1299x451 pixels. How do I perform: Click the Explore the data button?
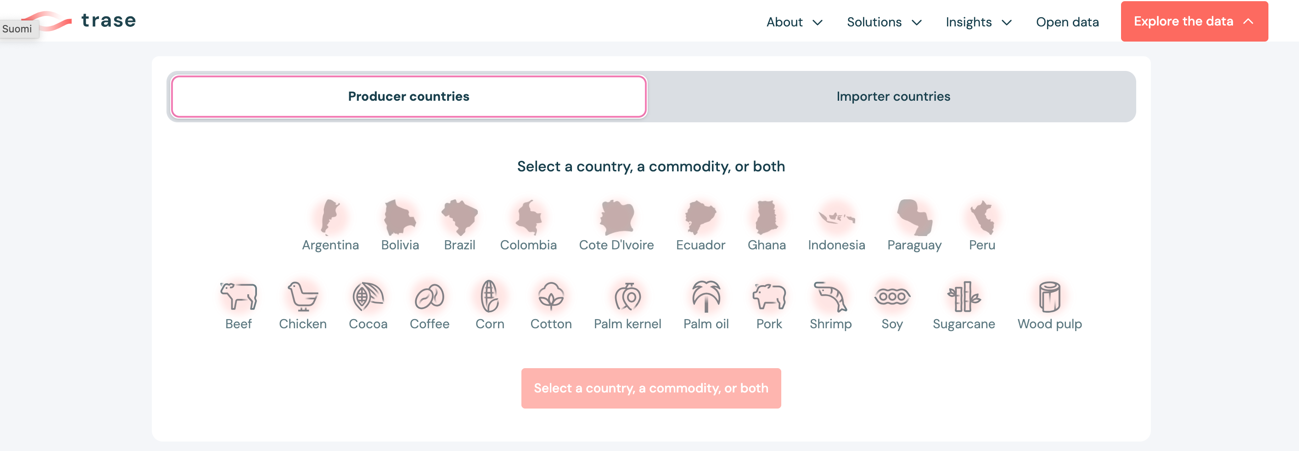click(1193, 22)
